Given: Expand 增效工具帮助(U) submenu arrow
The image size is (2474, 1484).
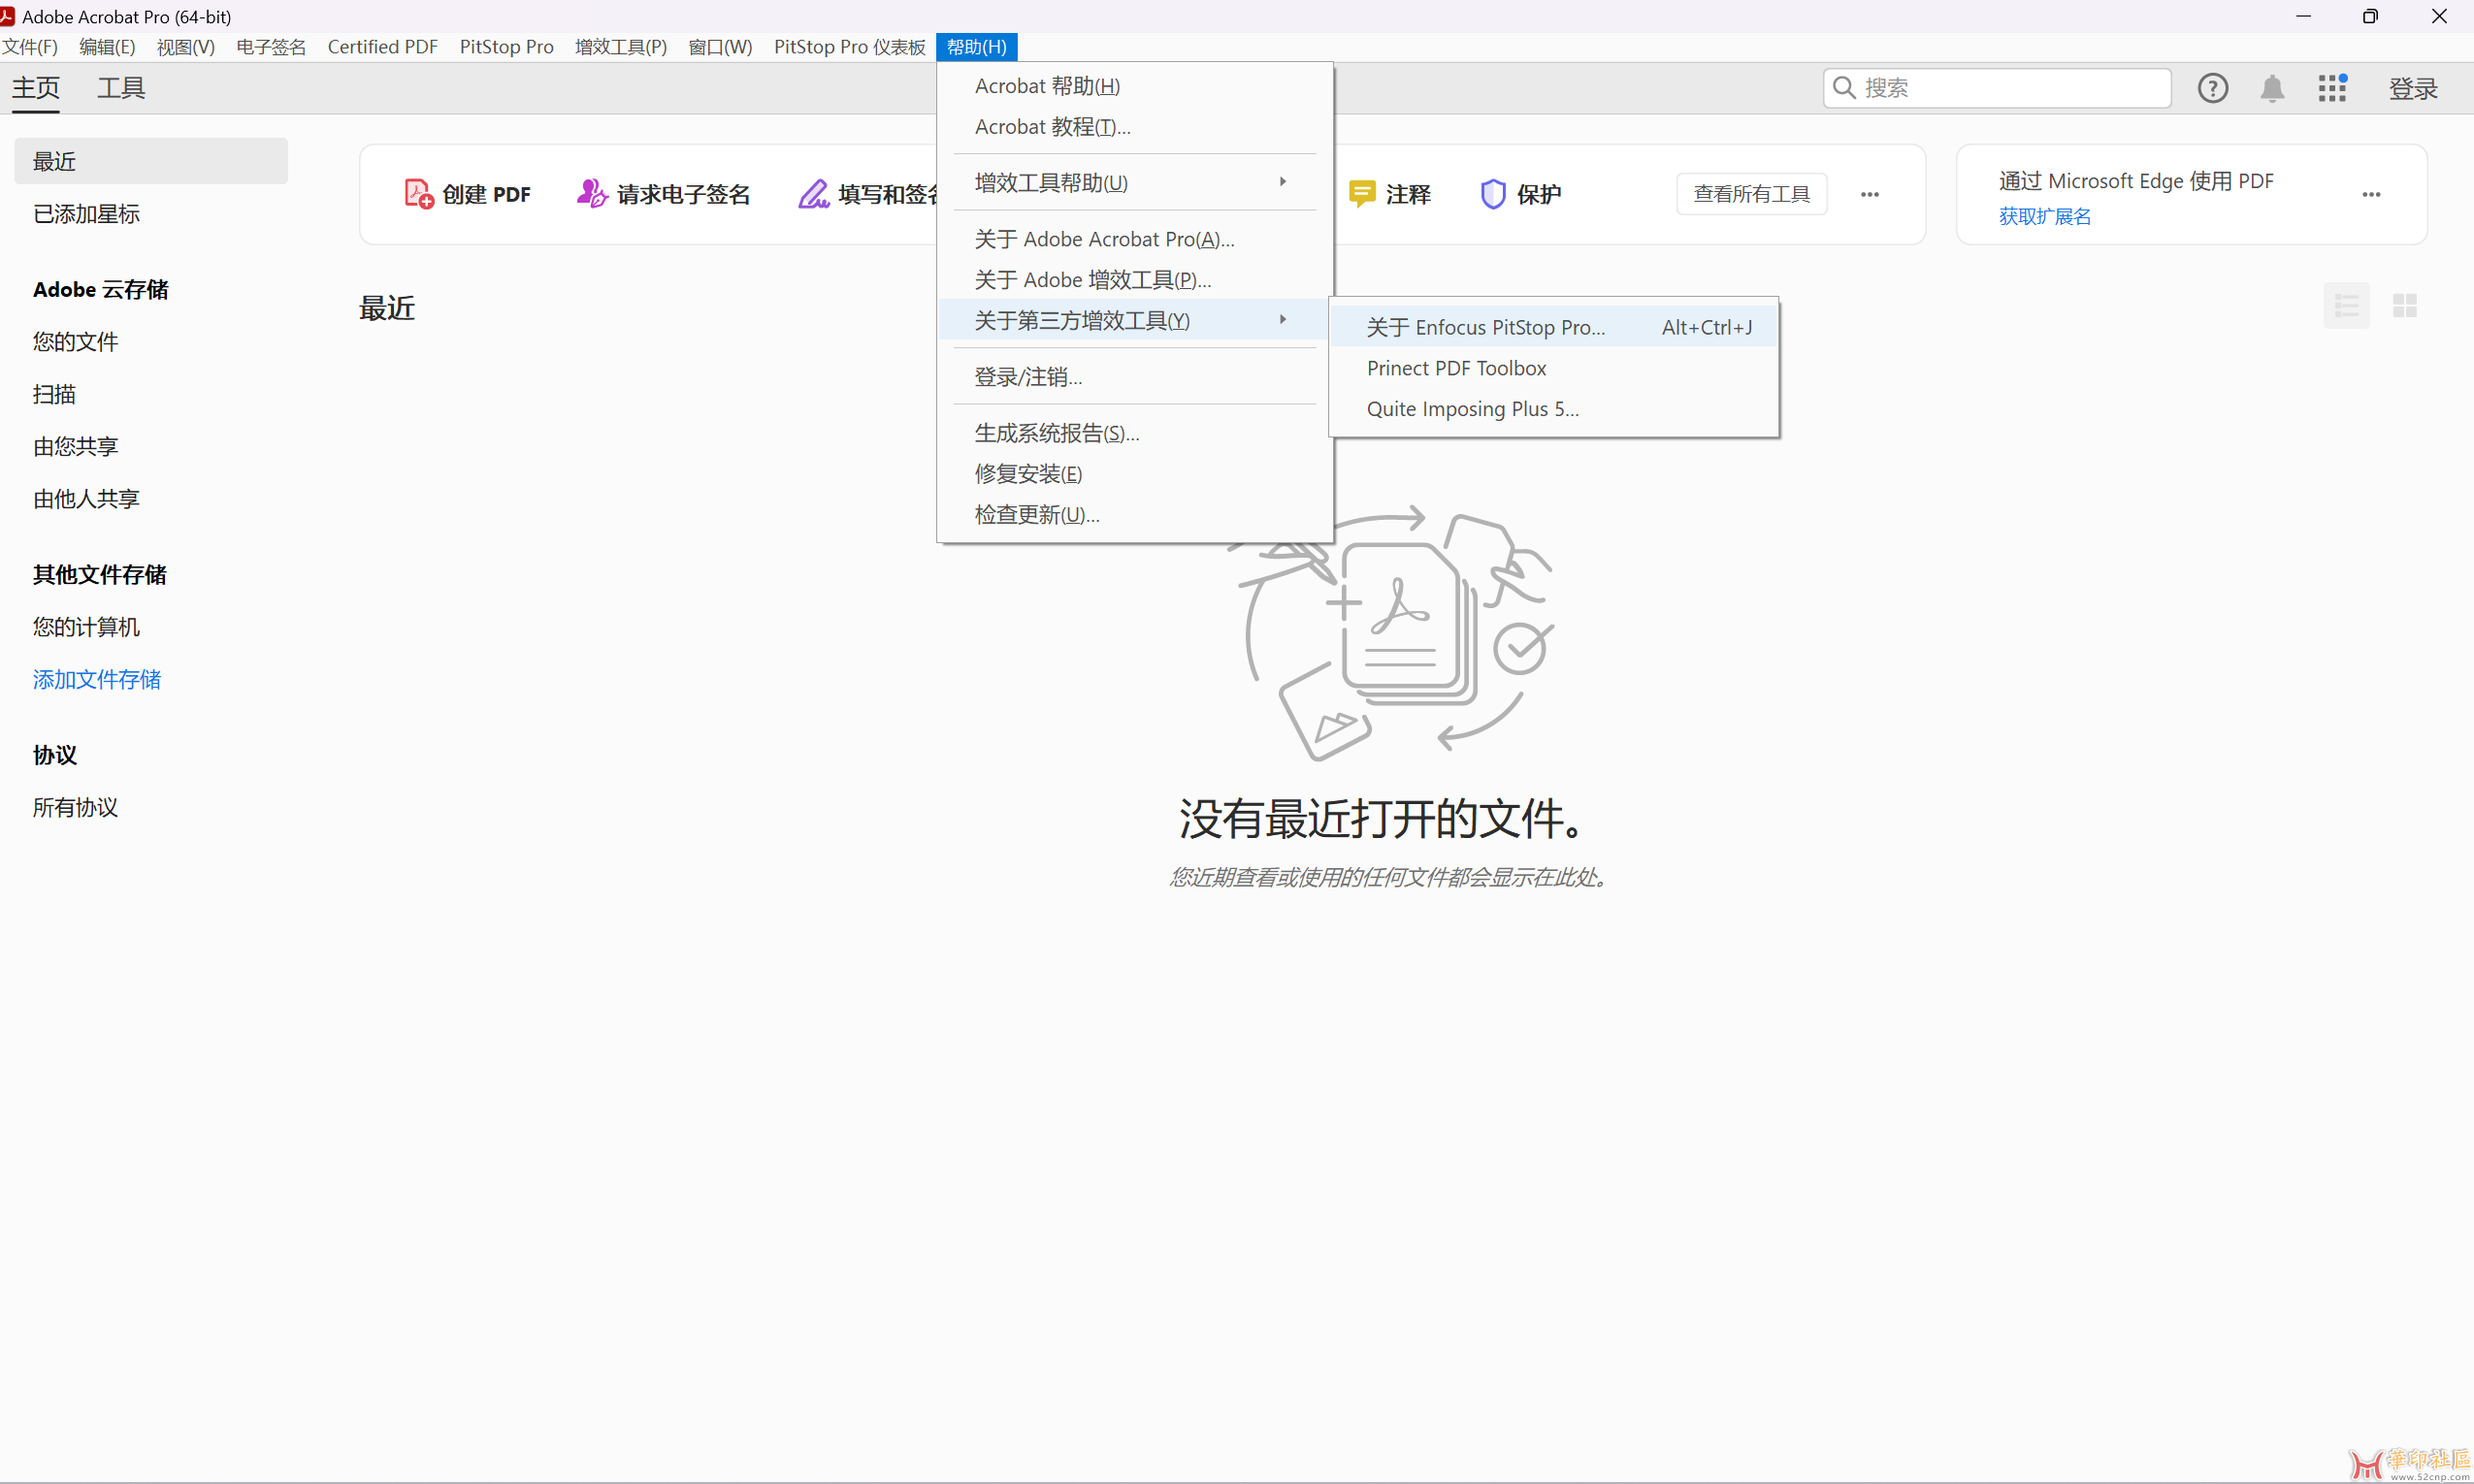Looking at the screenshot, I should pyautogui.click(x=1282, y=182).
